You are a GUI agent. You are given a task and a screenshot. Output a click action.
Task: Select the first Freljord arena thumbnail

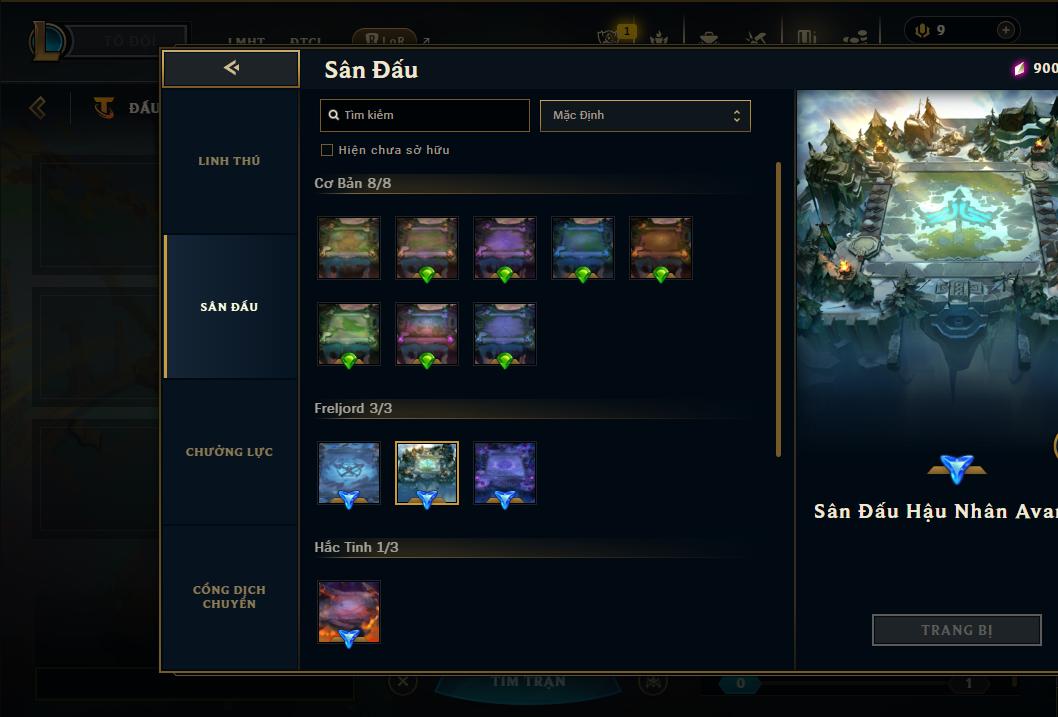[349, 474]
